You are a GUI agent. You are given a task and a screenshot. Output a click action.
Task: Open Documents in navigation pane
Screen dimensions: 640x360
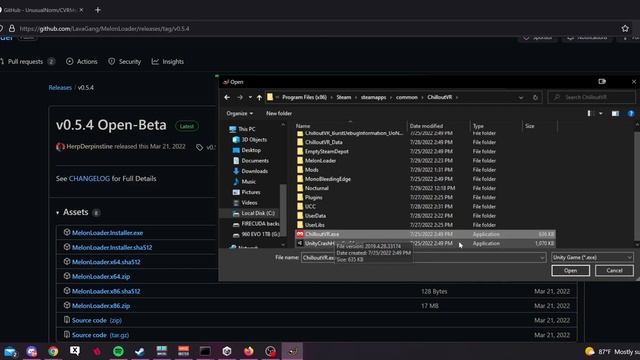[x=250, y=161]
